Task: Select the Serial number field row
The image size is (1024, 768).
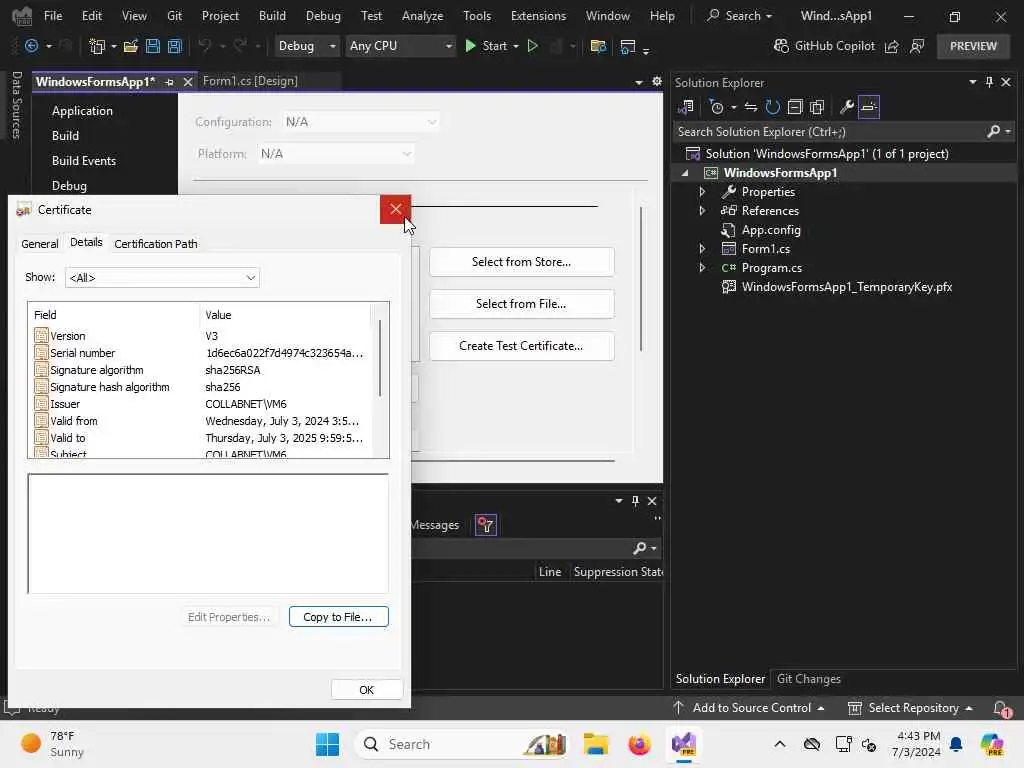Action: point(199,353)
